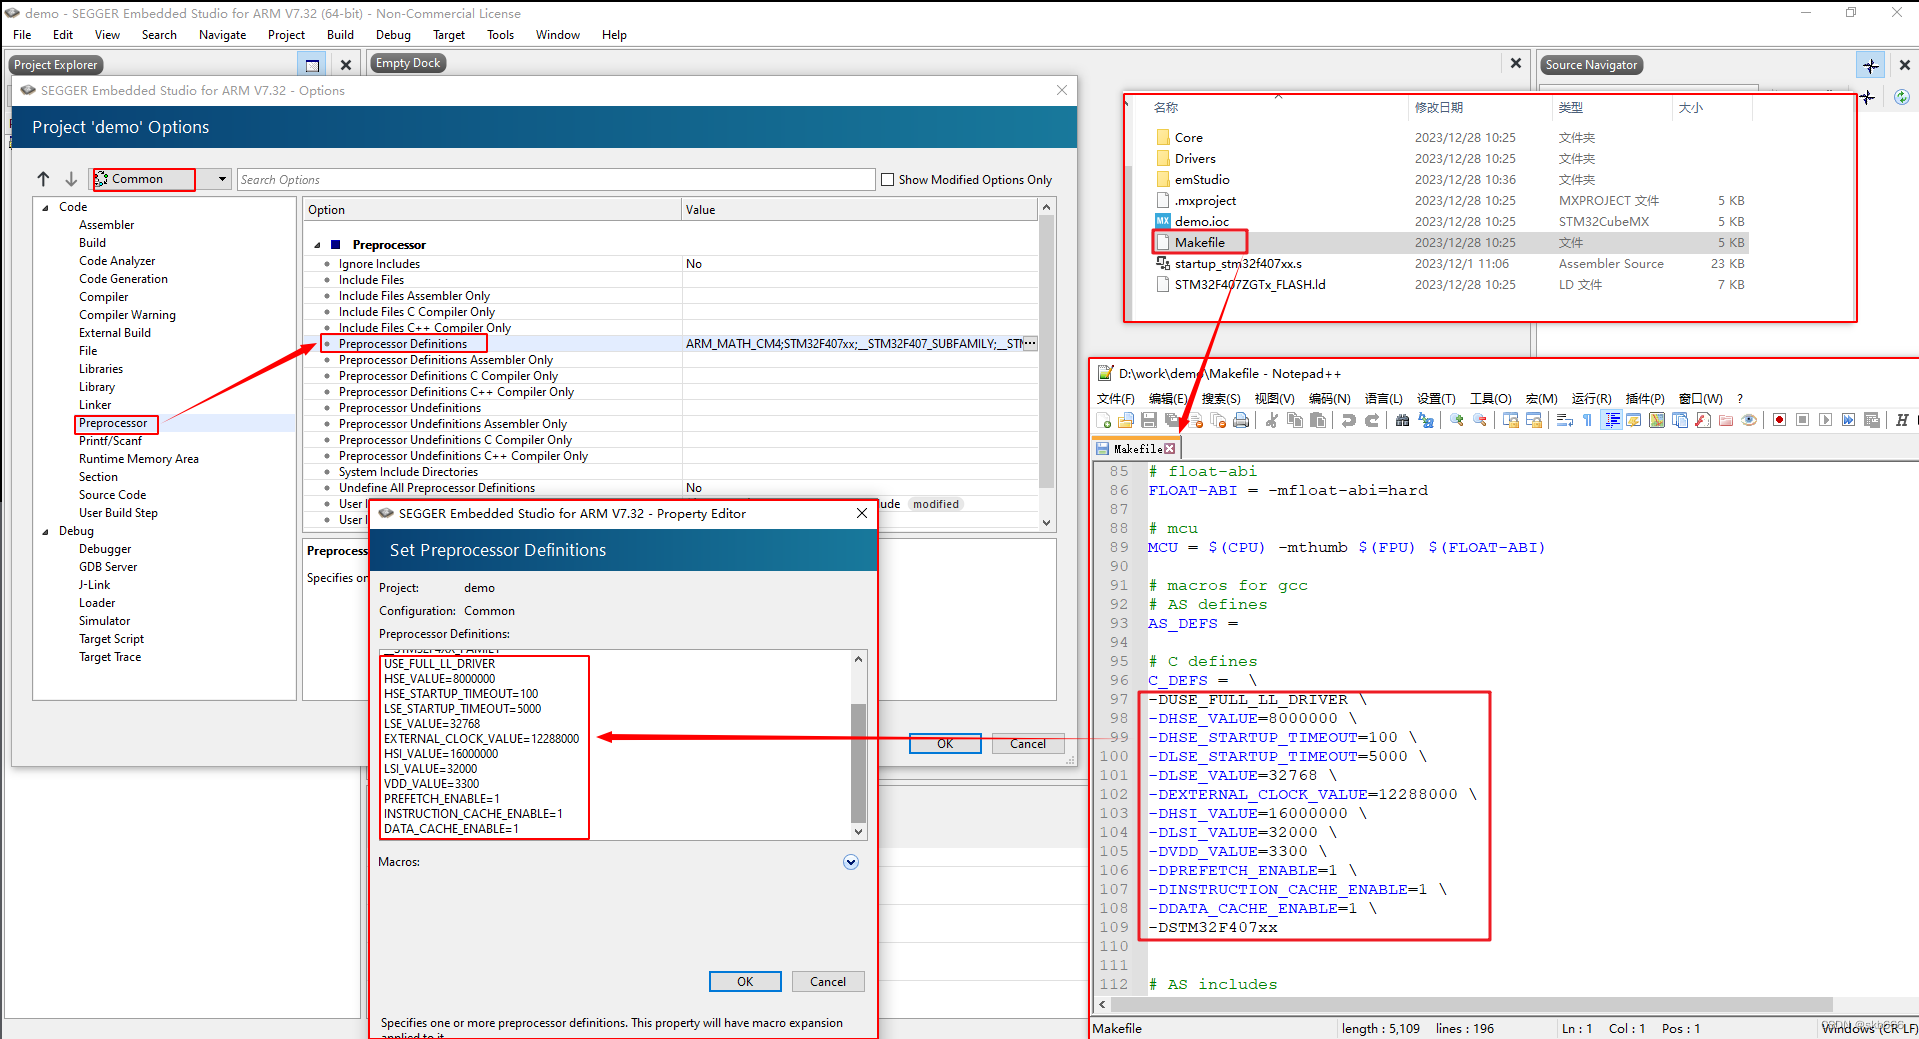Toggle show all characters in Notepad++

point(1587,420)
